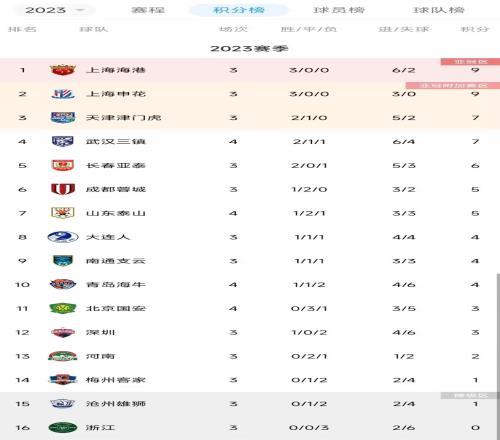Open team name 河南
This screenshot has height=440, width=500.
pyautogui.click(x=100, y=356)
